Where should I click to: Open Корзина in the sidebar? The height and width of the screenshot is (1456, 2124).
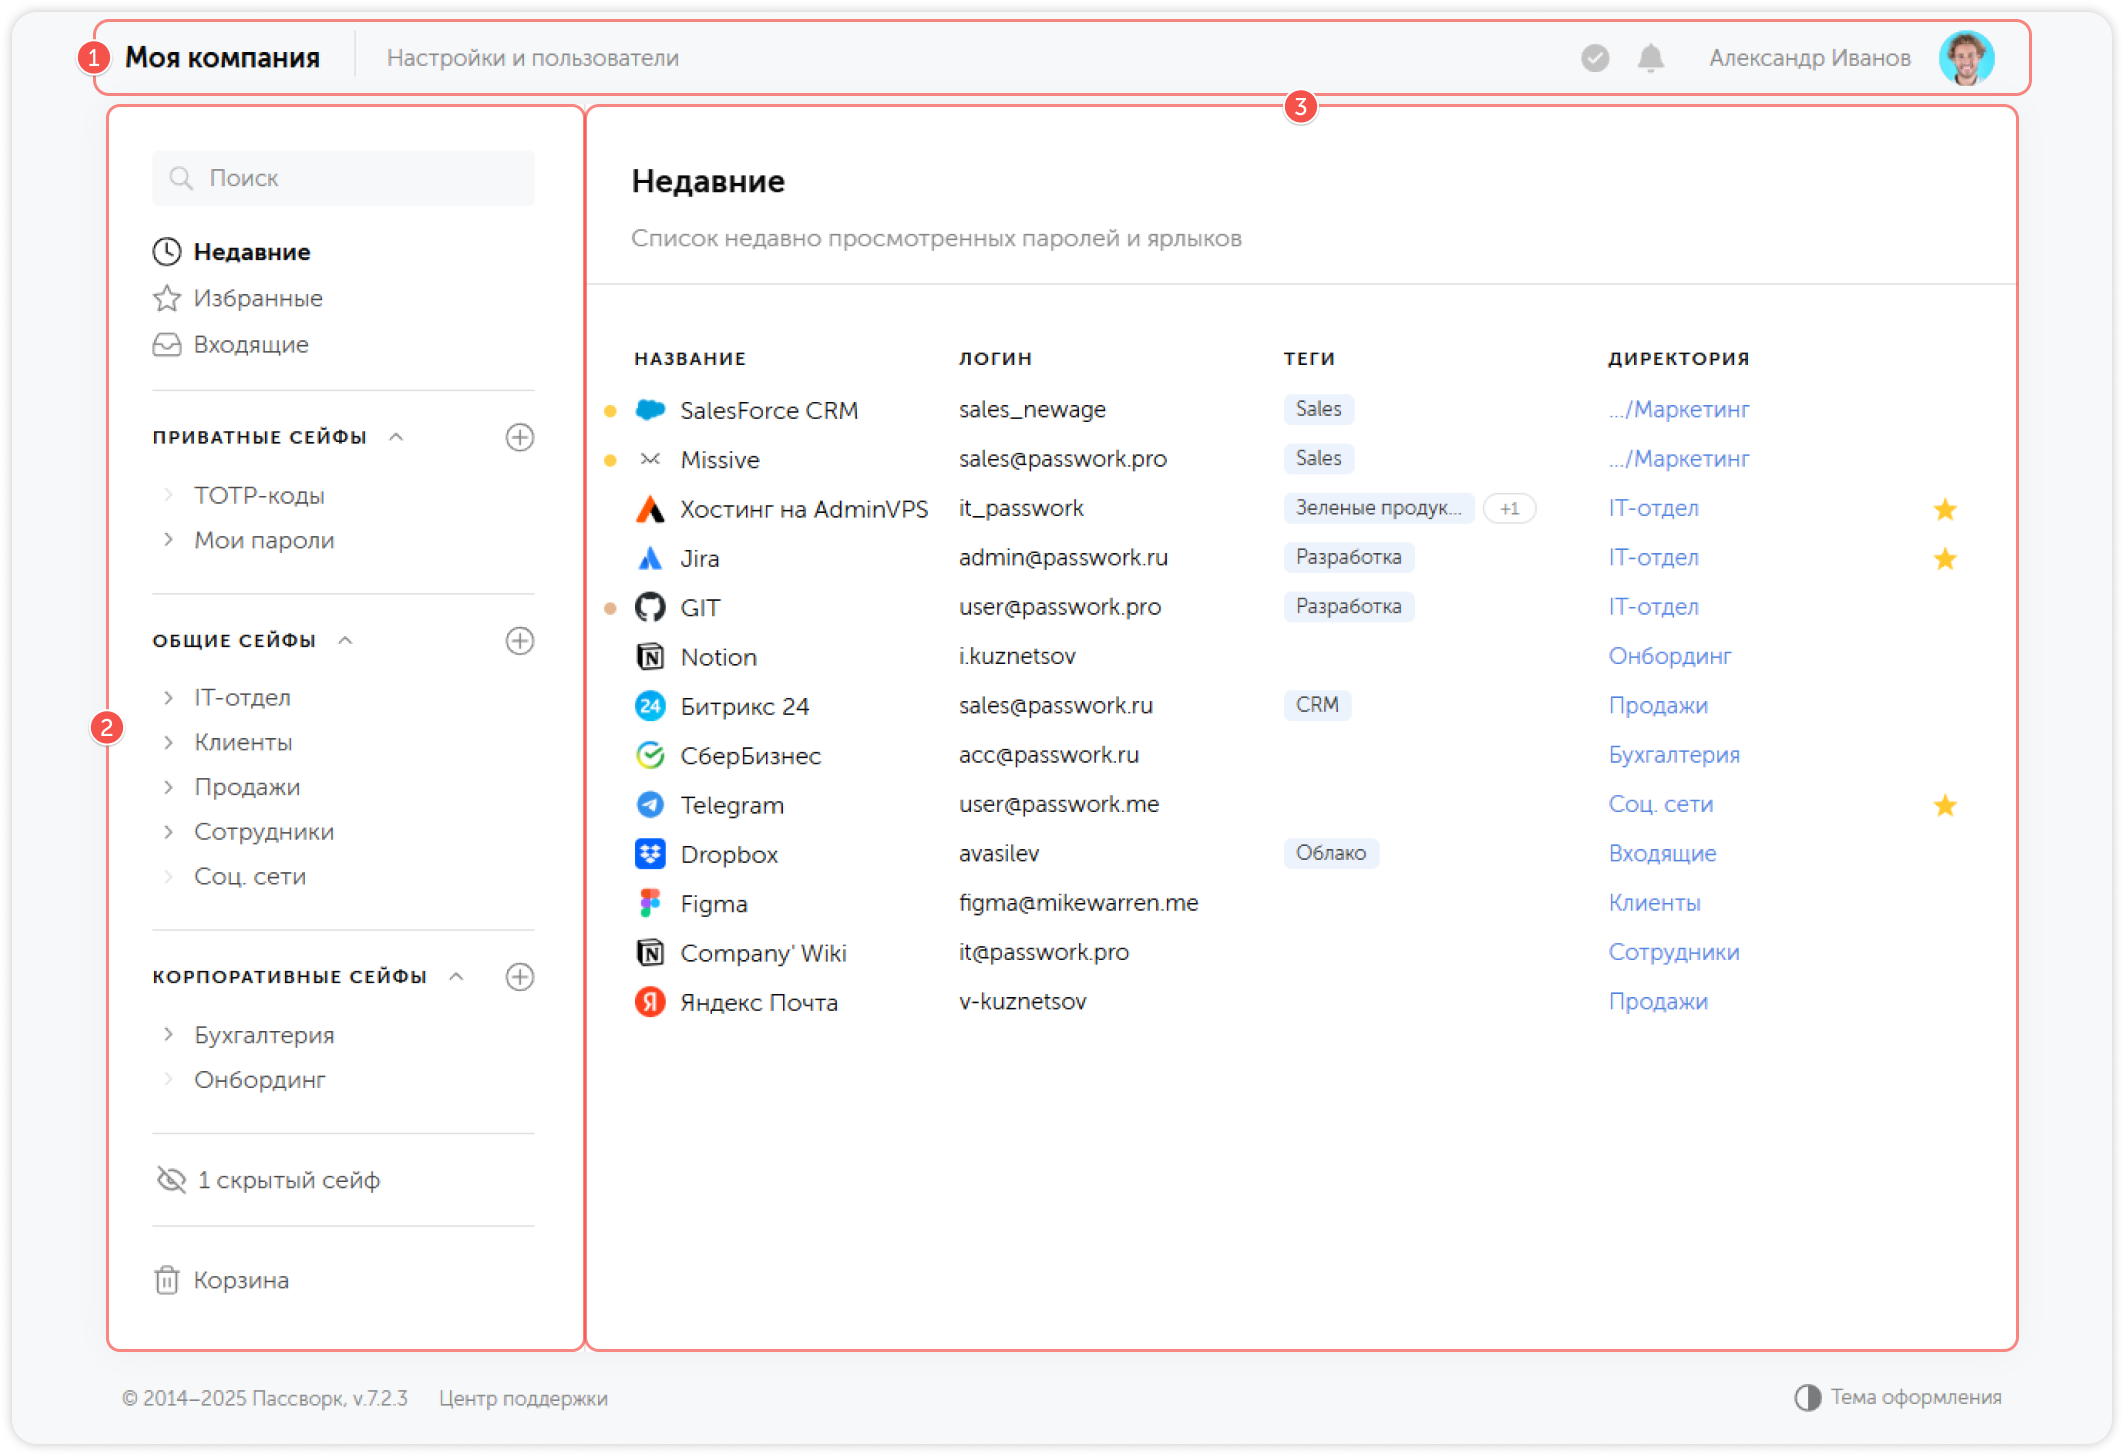coord(241,1280)
